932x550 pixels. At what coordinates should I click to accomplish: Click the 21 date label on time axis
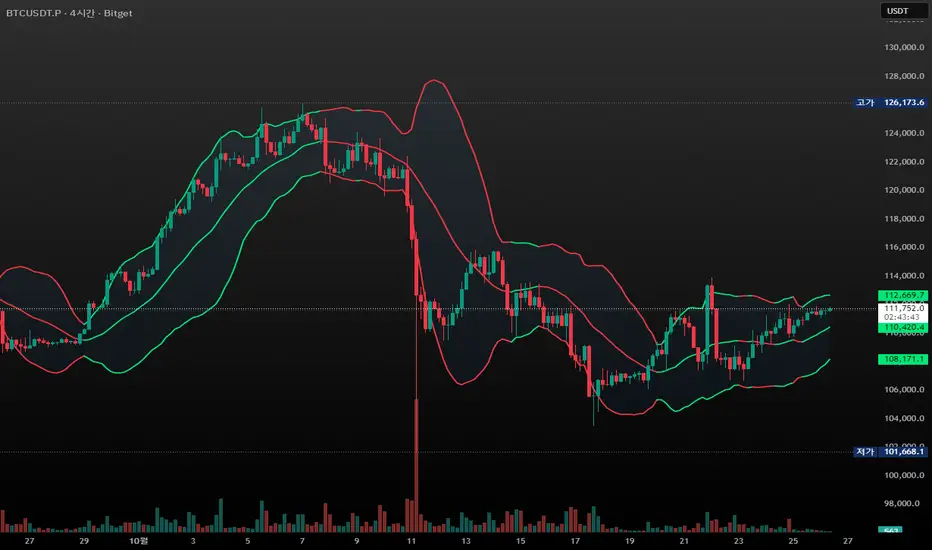[x=684, y=541]
